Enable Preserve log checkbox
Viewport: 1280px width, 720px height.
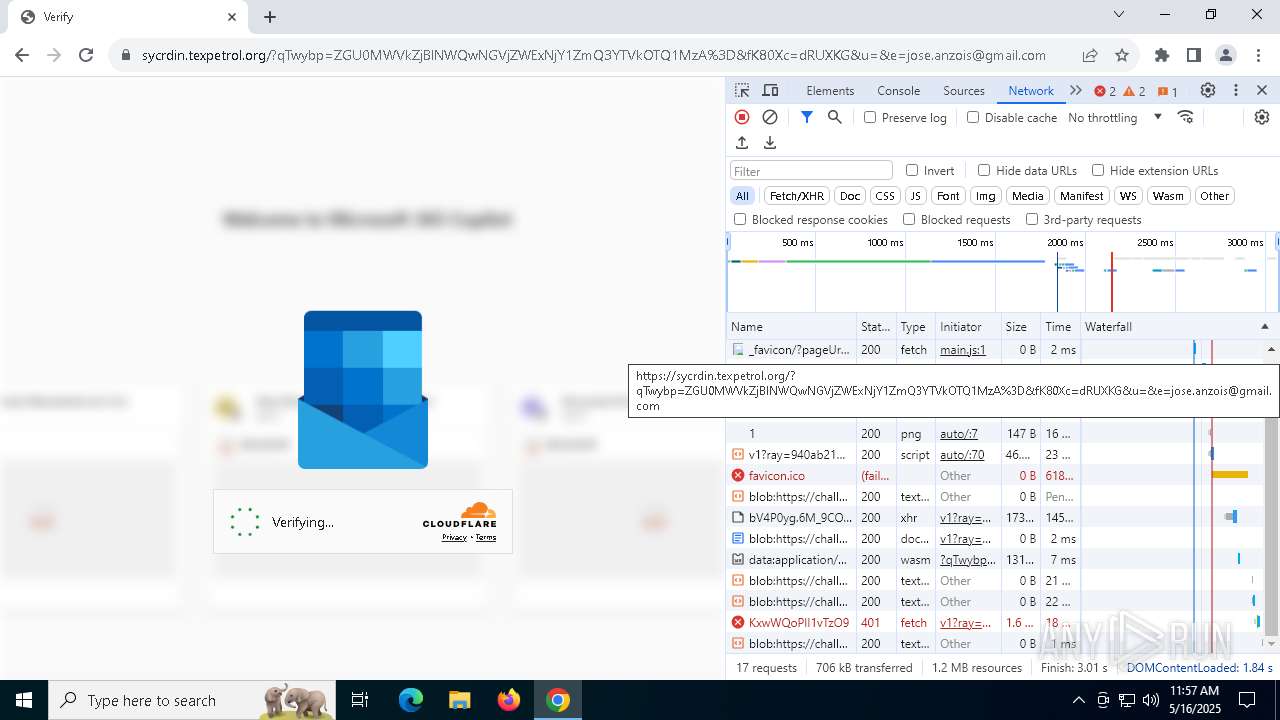pyautogui.click(x=870, y=117)
